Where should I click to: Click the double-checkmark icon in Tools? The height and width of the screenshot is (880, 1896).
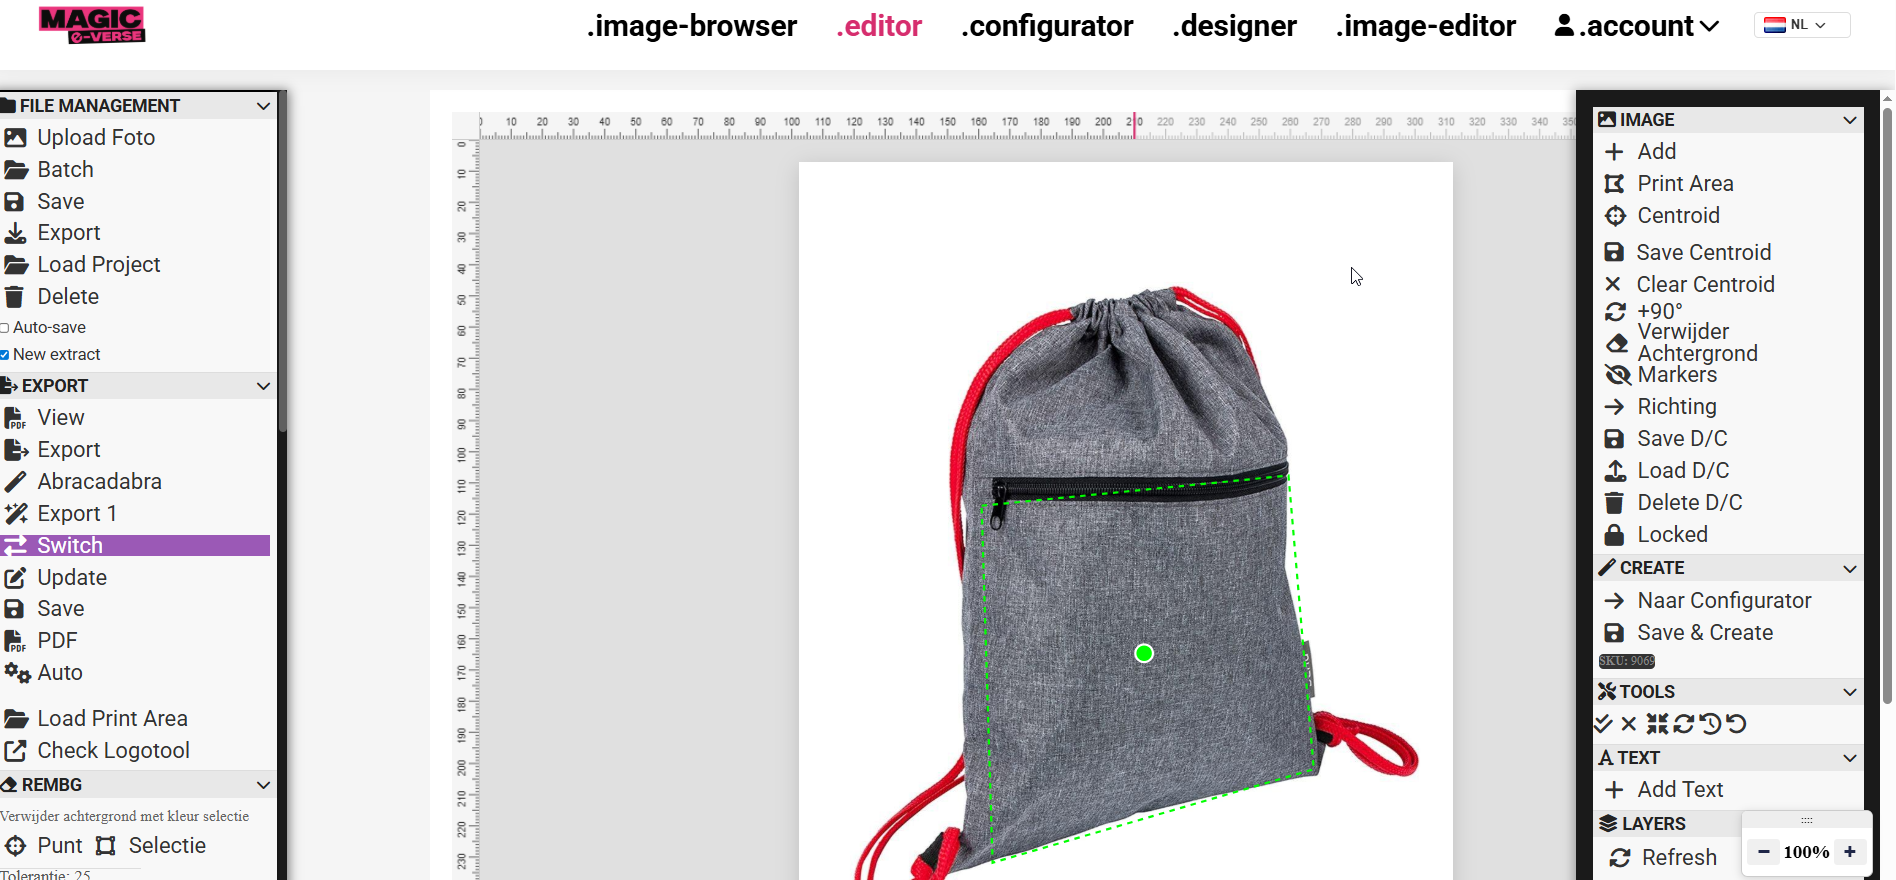[x=1604, y=723]
